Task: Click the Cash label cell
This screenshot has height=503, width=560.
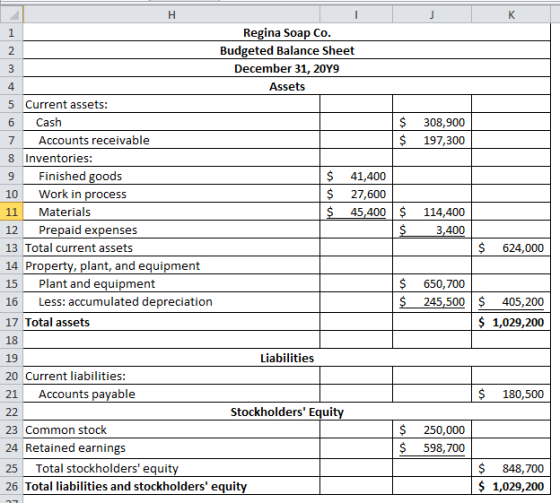Action: (x=171, y=122)
